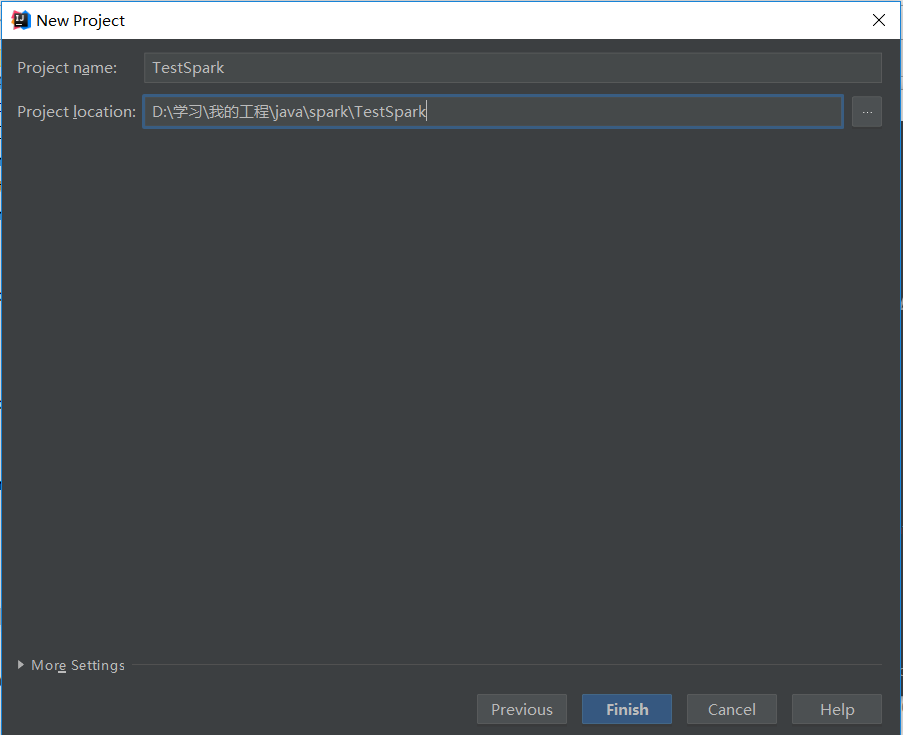Viewport: 903px width, 735px height.
Task: Click the Cancel button
Action: 731,709
